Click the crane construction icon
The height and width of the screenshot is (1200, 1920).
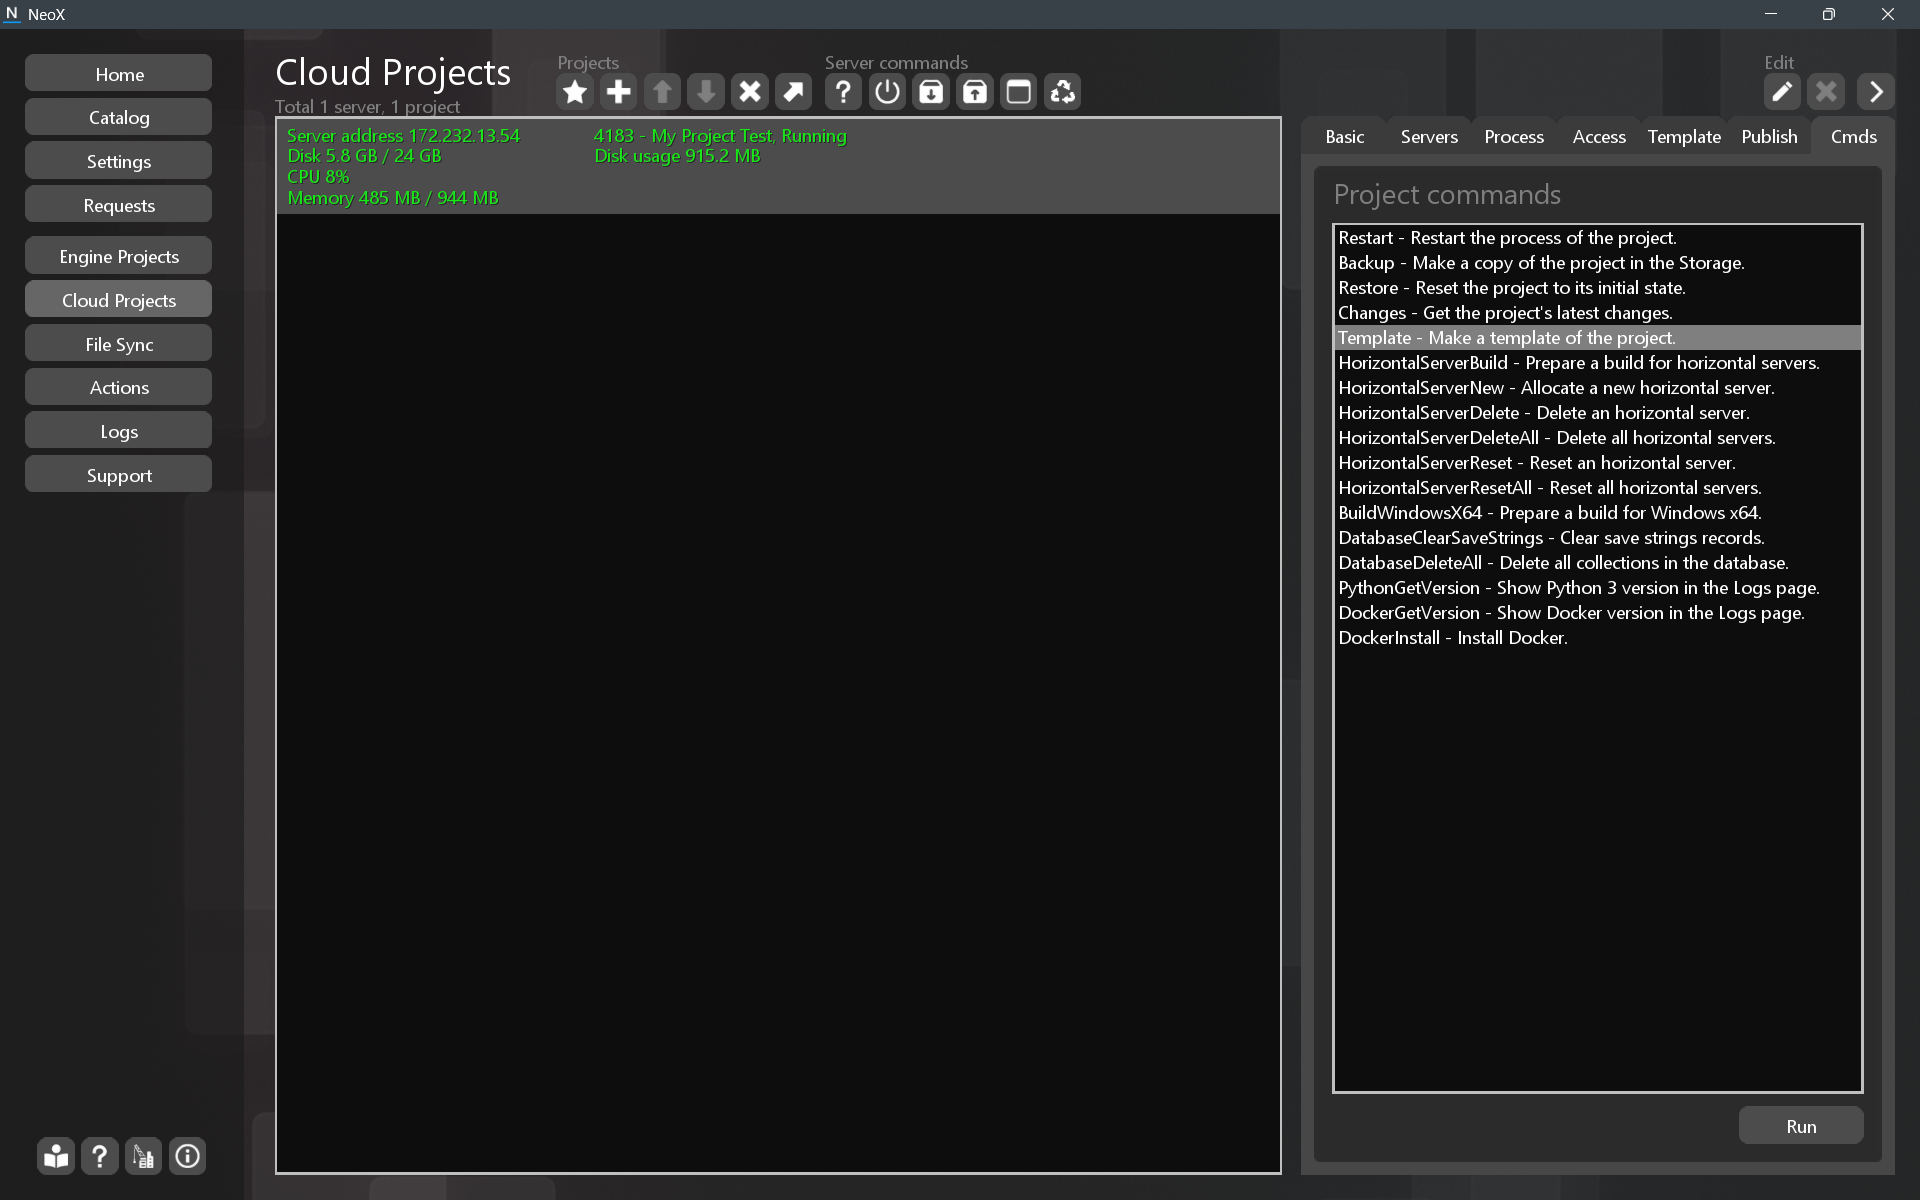coord(143,1156)
